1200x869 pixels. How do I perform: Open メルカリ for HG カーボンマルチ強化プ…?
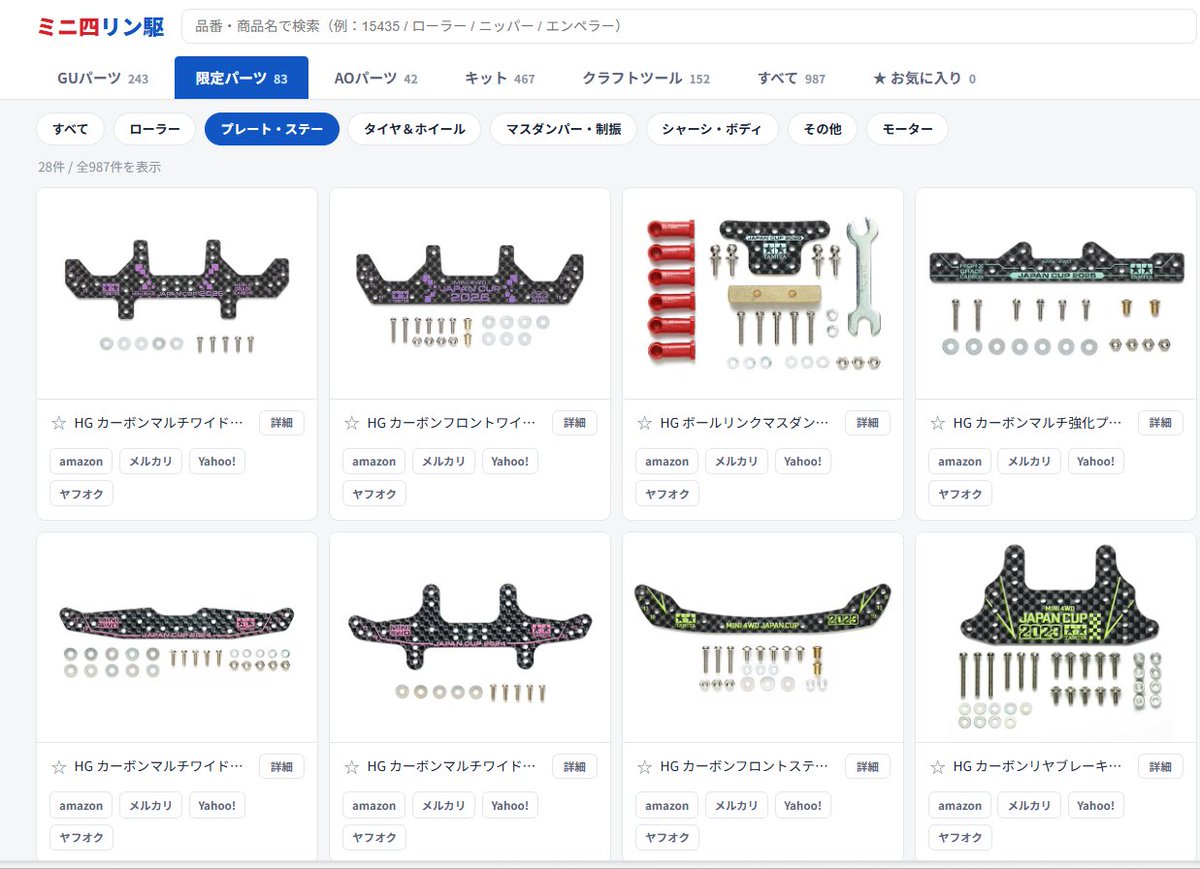point(1030,461)
